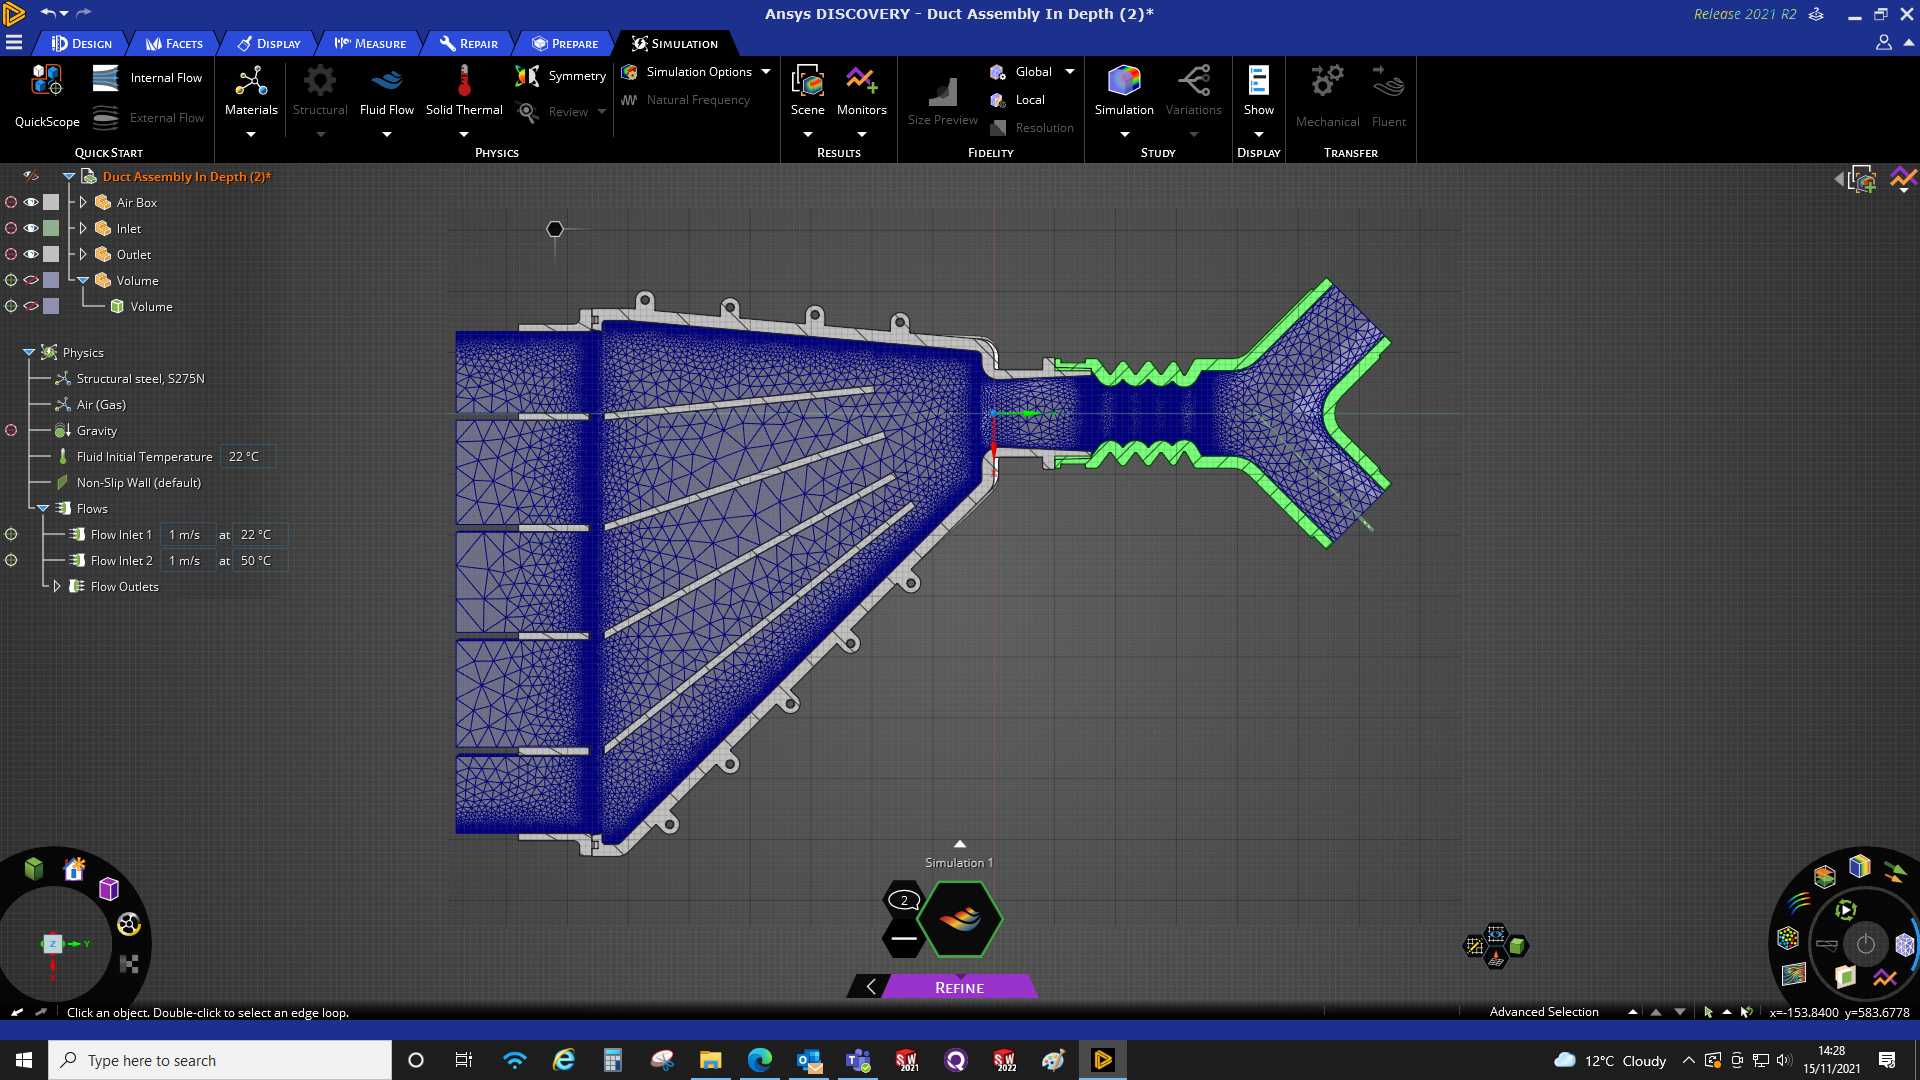Toggle visibility of Air Box

31,202
